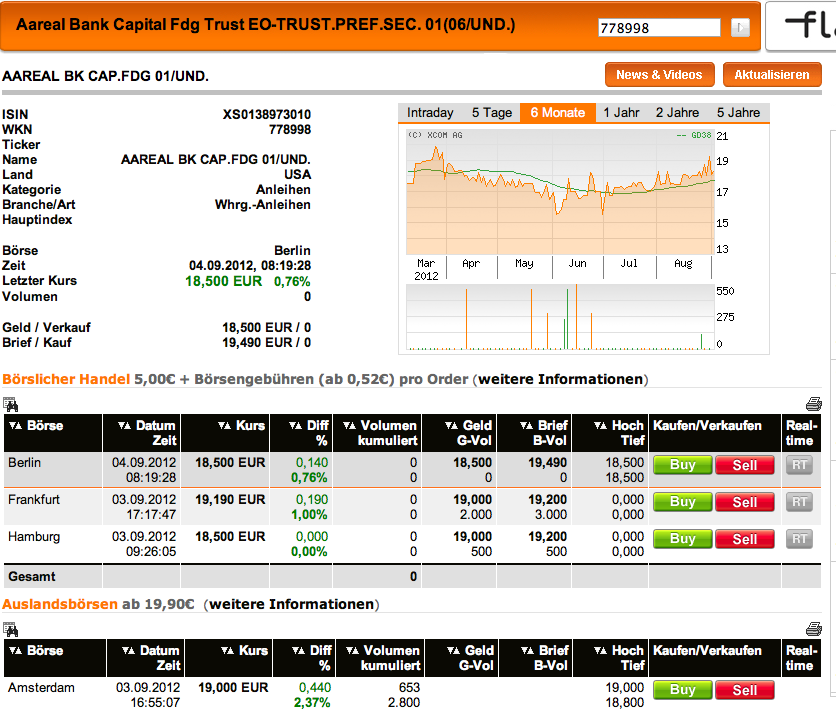Open weitere Informationen link for Börslicher Handel

pos(561,379)
